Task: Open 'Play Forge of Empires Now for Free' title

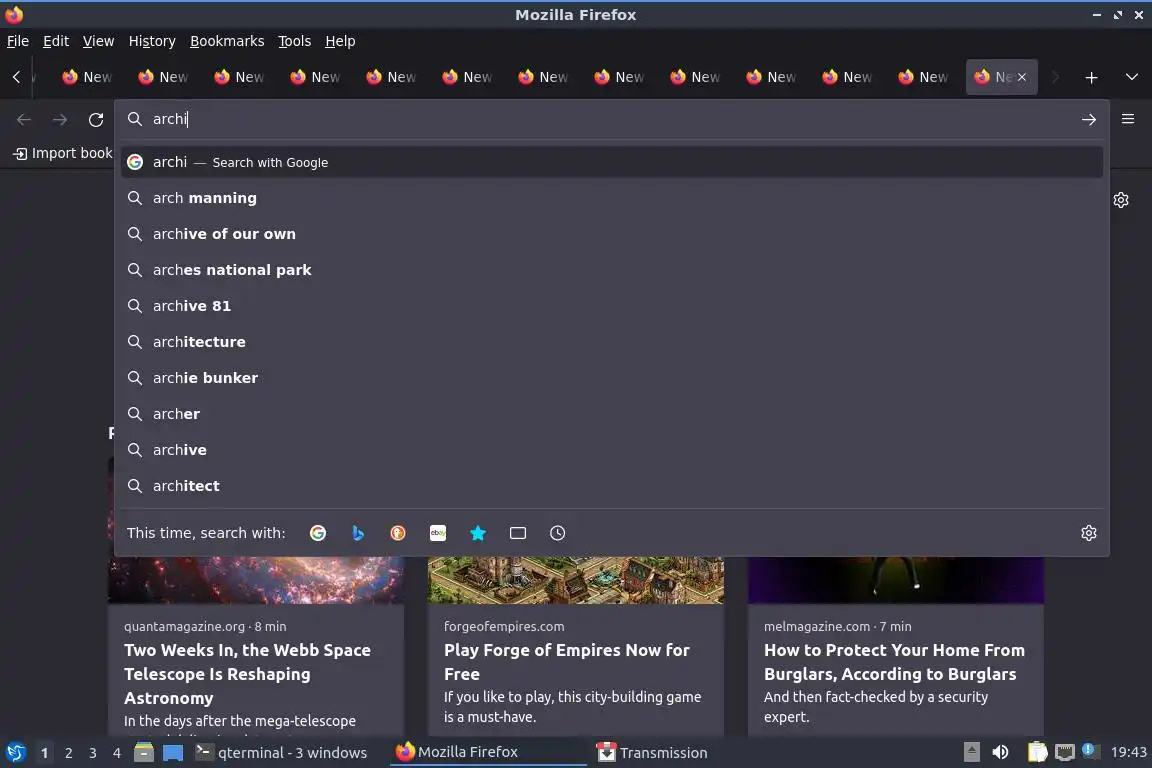Action: pyautogui.click(x=566, y=661)
